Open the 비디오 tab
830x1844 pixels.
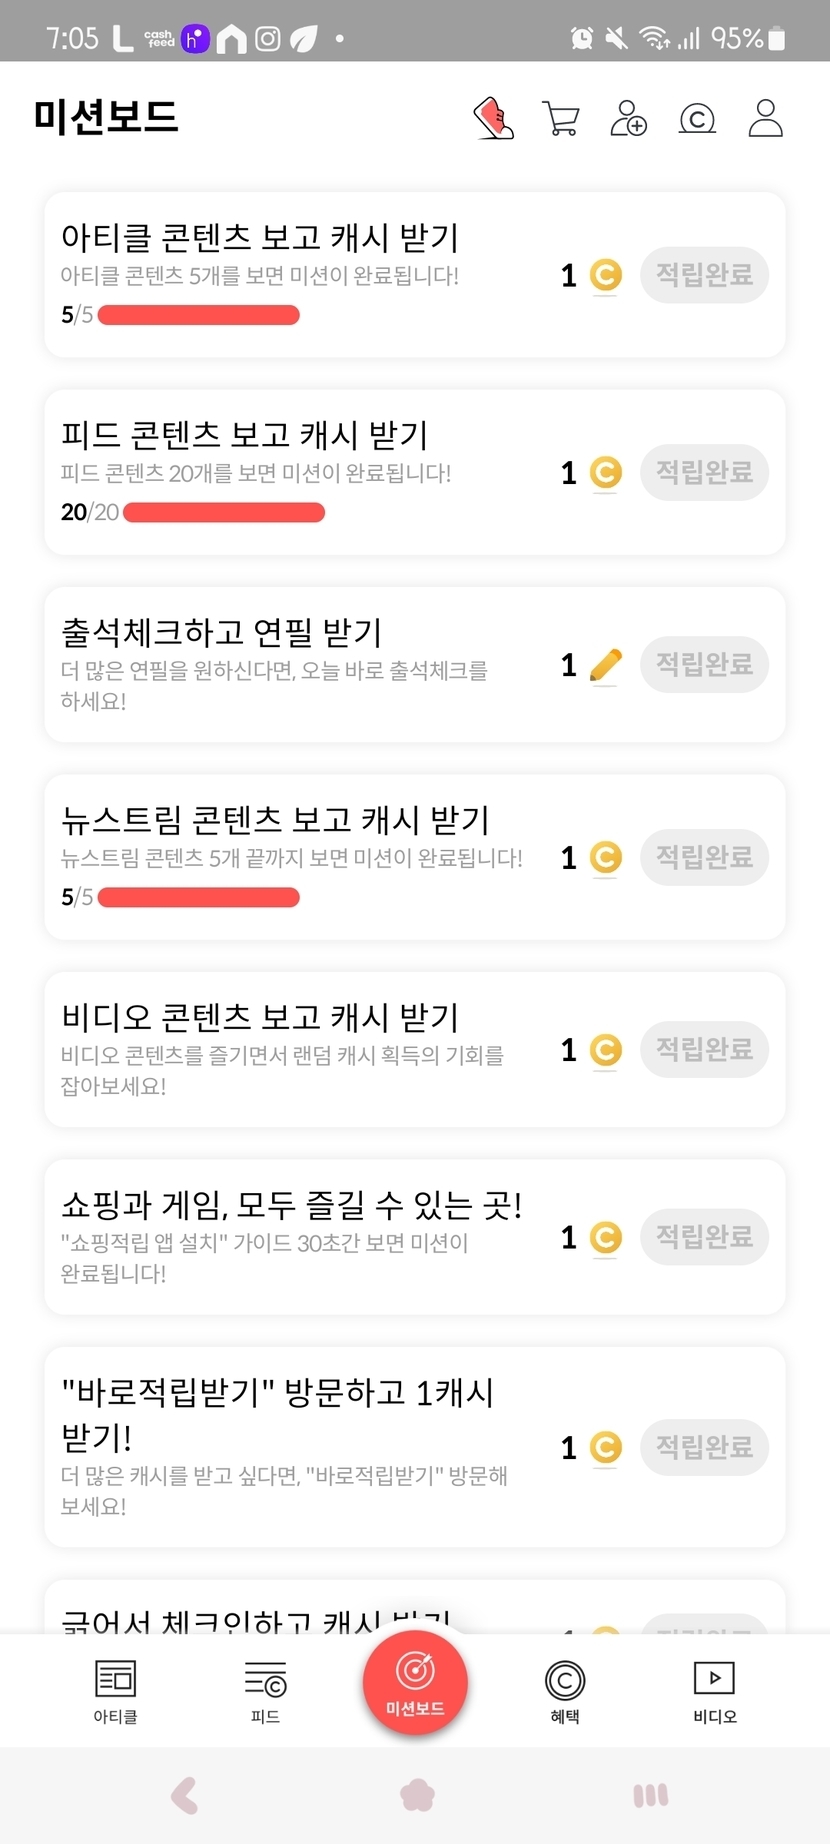tap(714, 1692)
